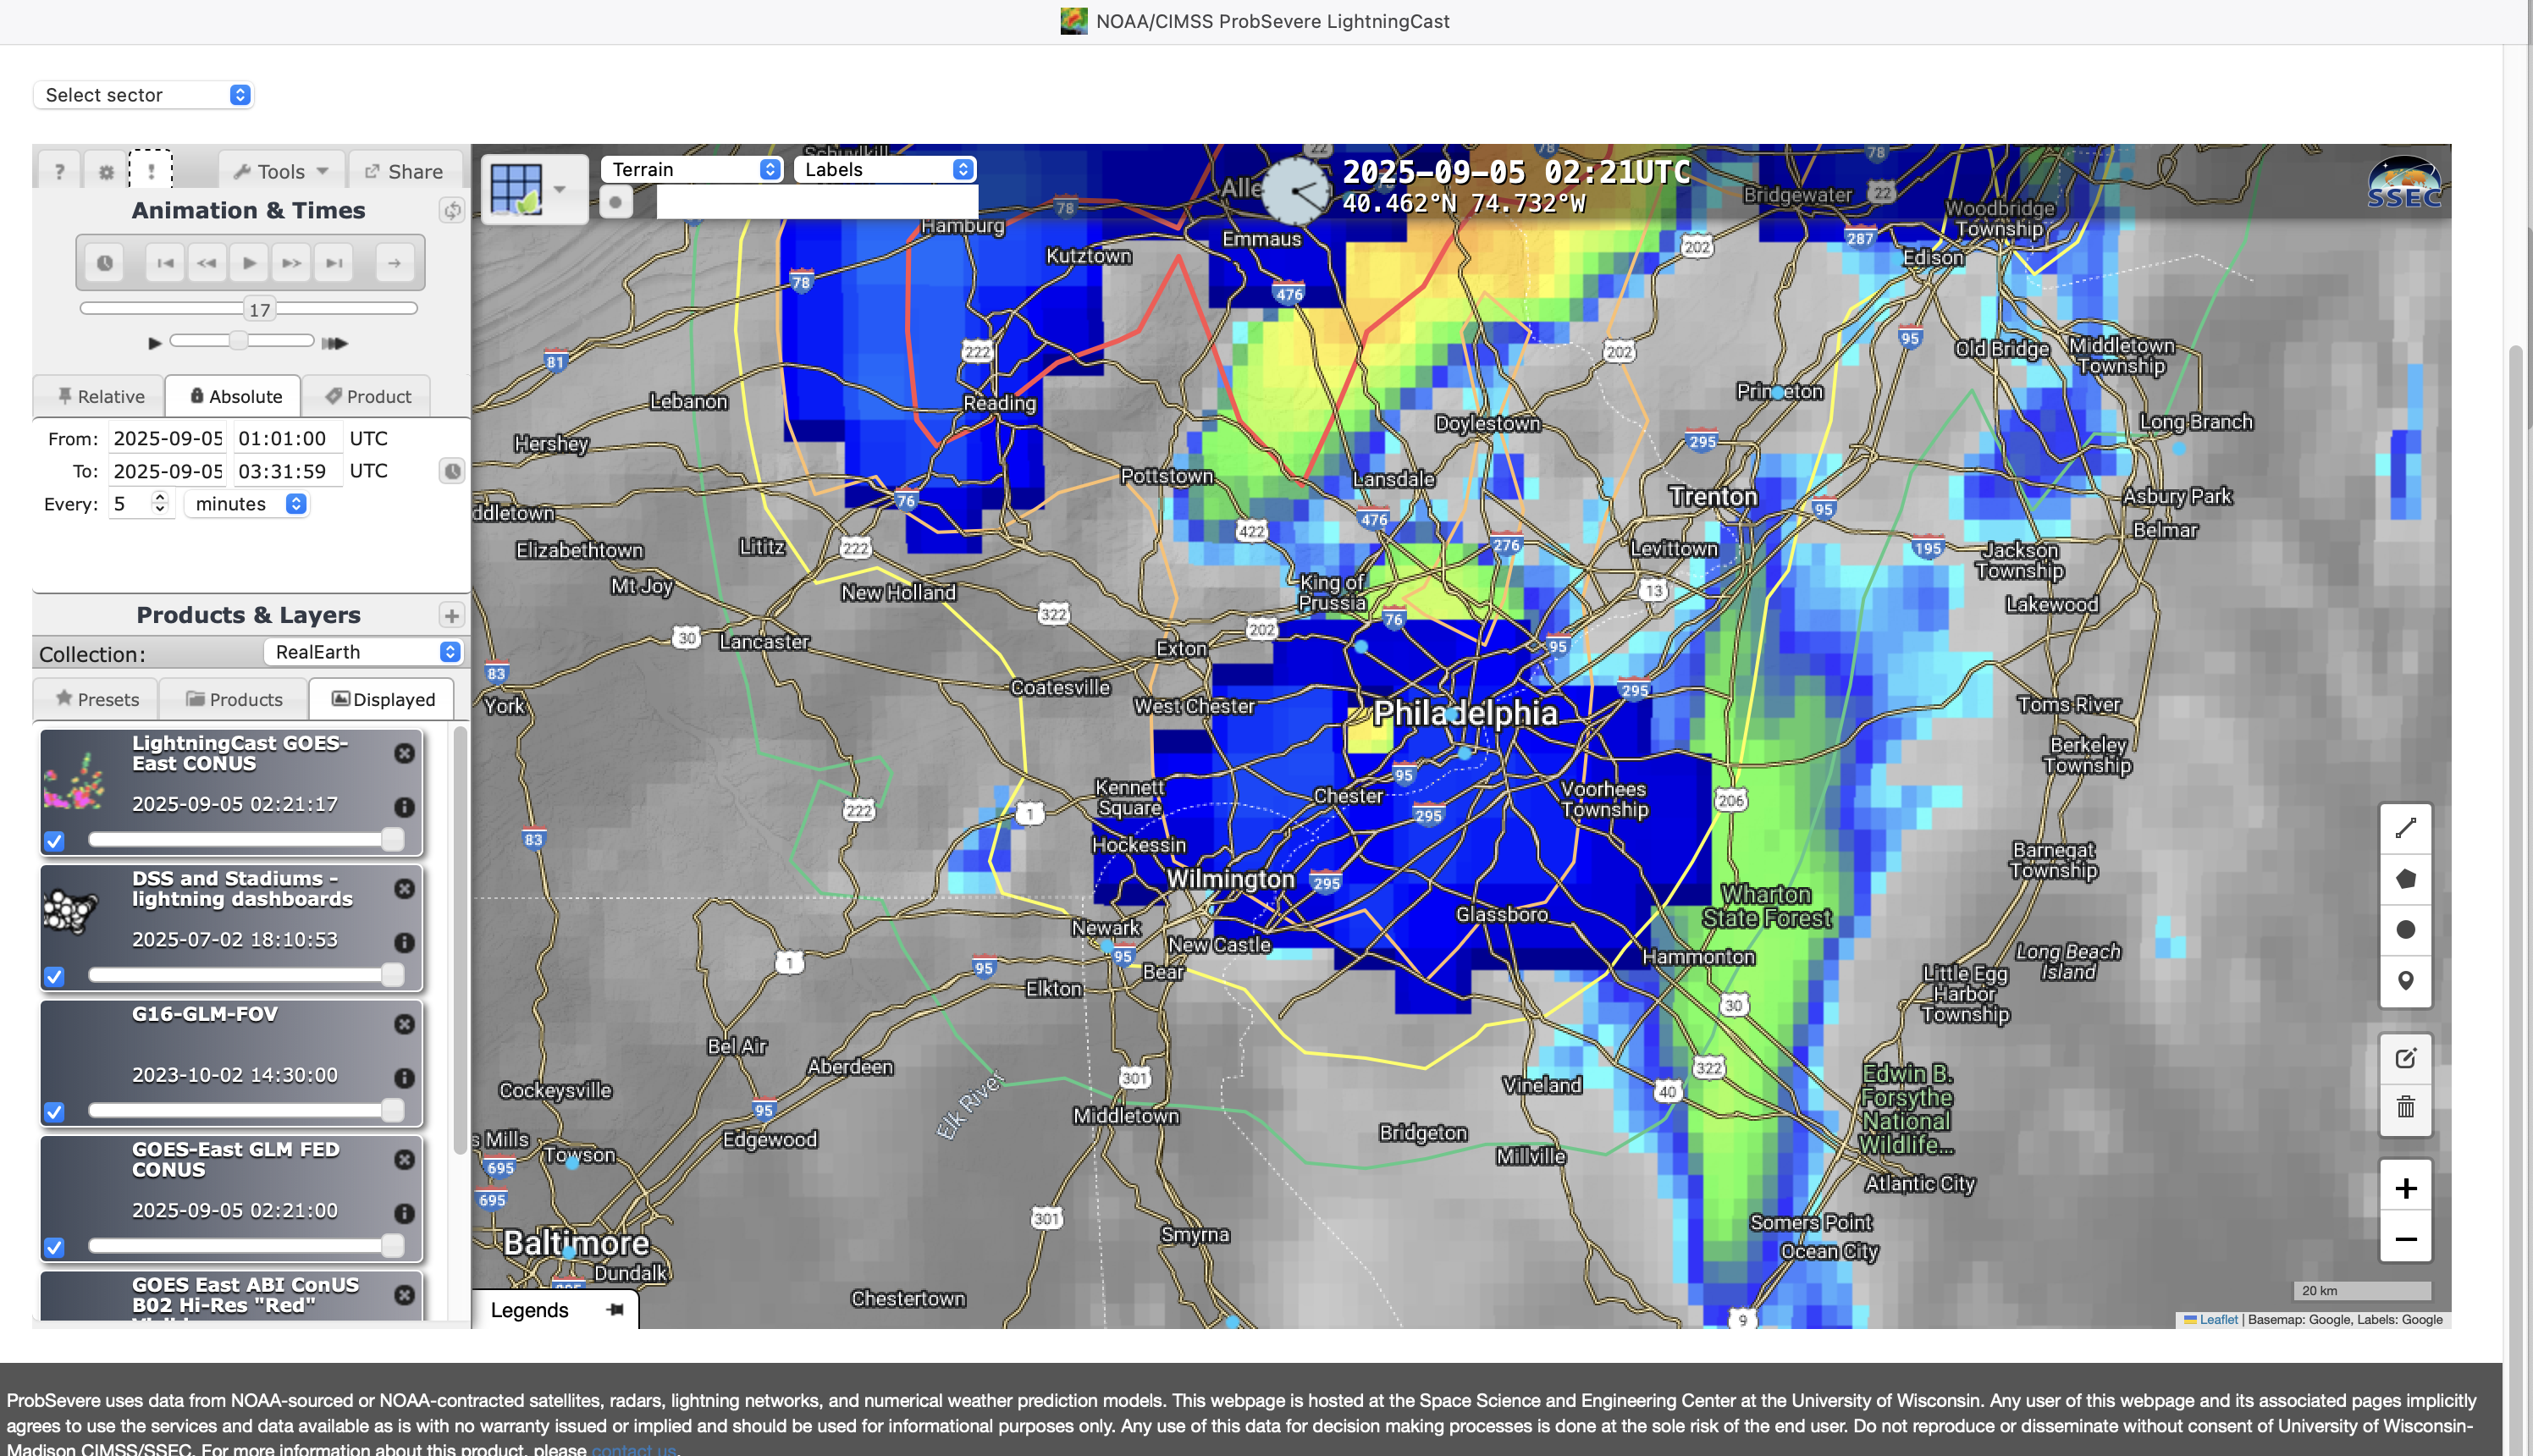Screen dimensions: 2533x1456
Task: Open the Tools menu button
Action: [x=281, y=172]
